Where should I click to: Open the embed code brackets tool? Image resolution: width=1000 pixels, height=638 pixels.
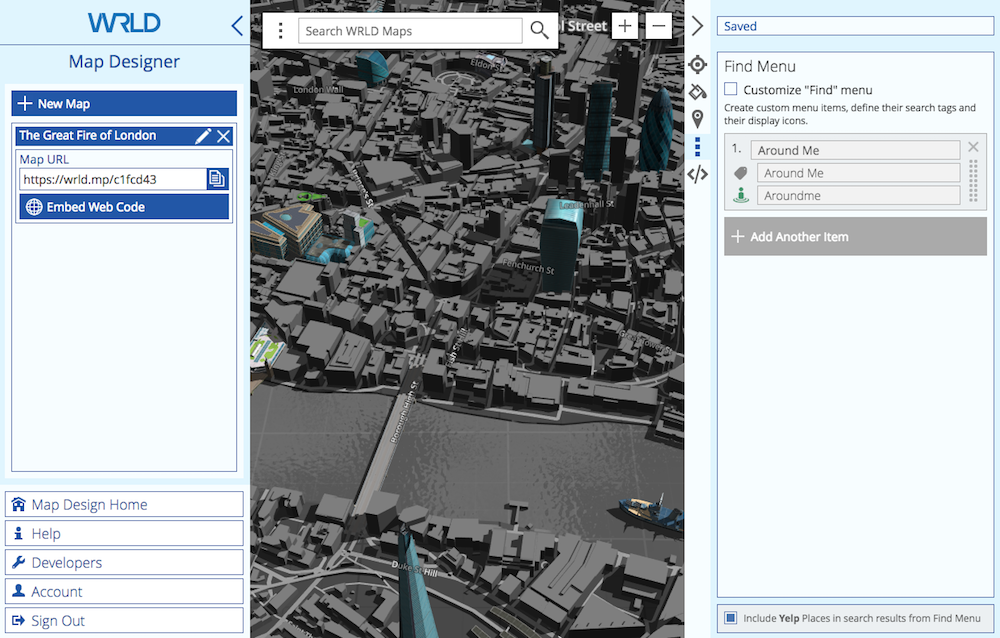(698, 174)
